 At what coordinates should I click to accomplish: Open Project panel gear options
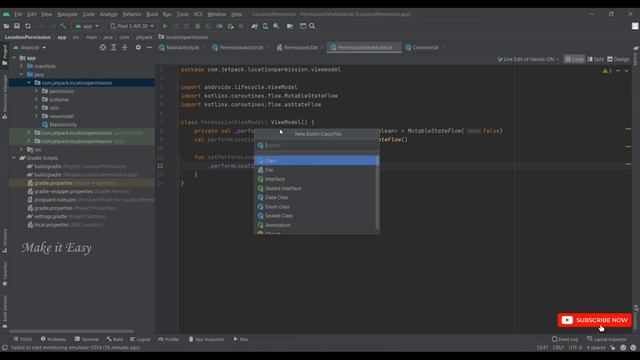click(x=138, y=47)
